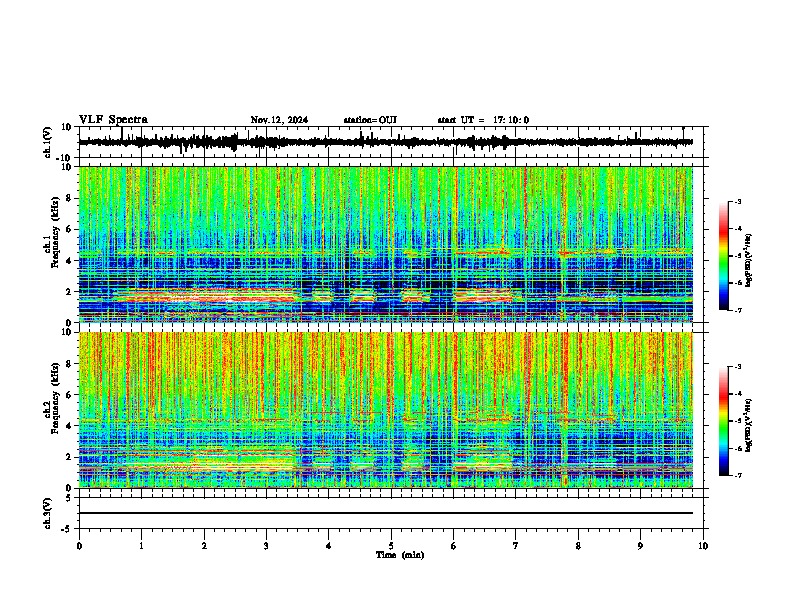Click the flat ch.3 voltage line
This screenshot has height=612, width=792.
pyautogui.click(x=386, y=513)
